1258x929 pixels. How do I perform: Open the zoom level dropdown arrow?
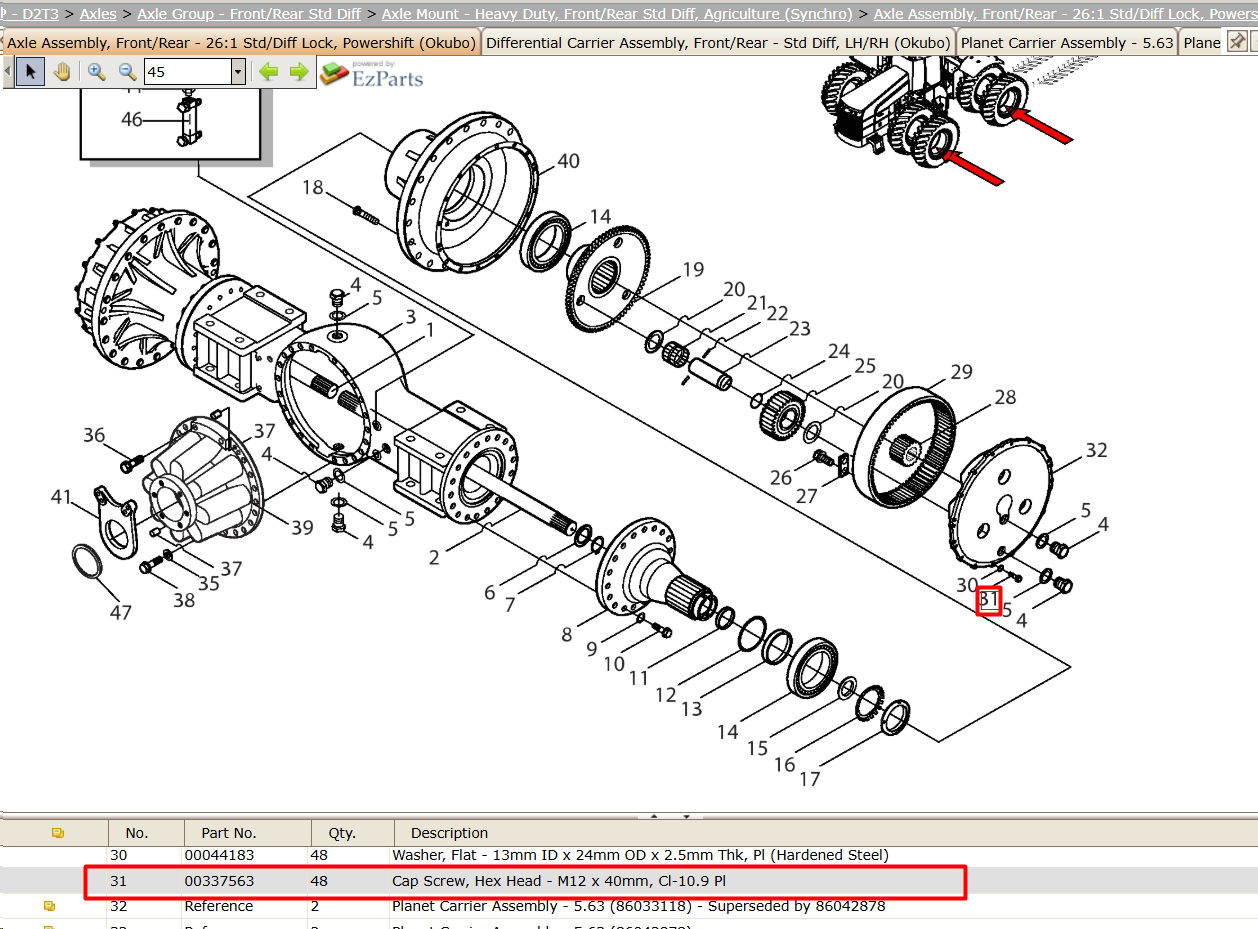[x=238, y=72]
